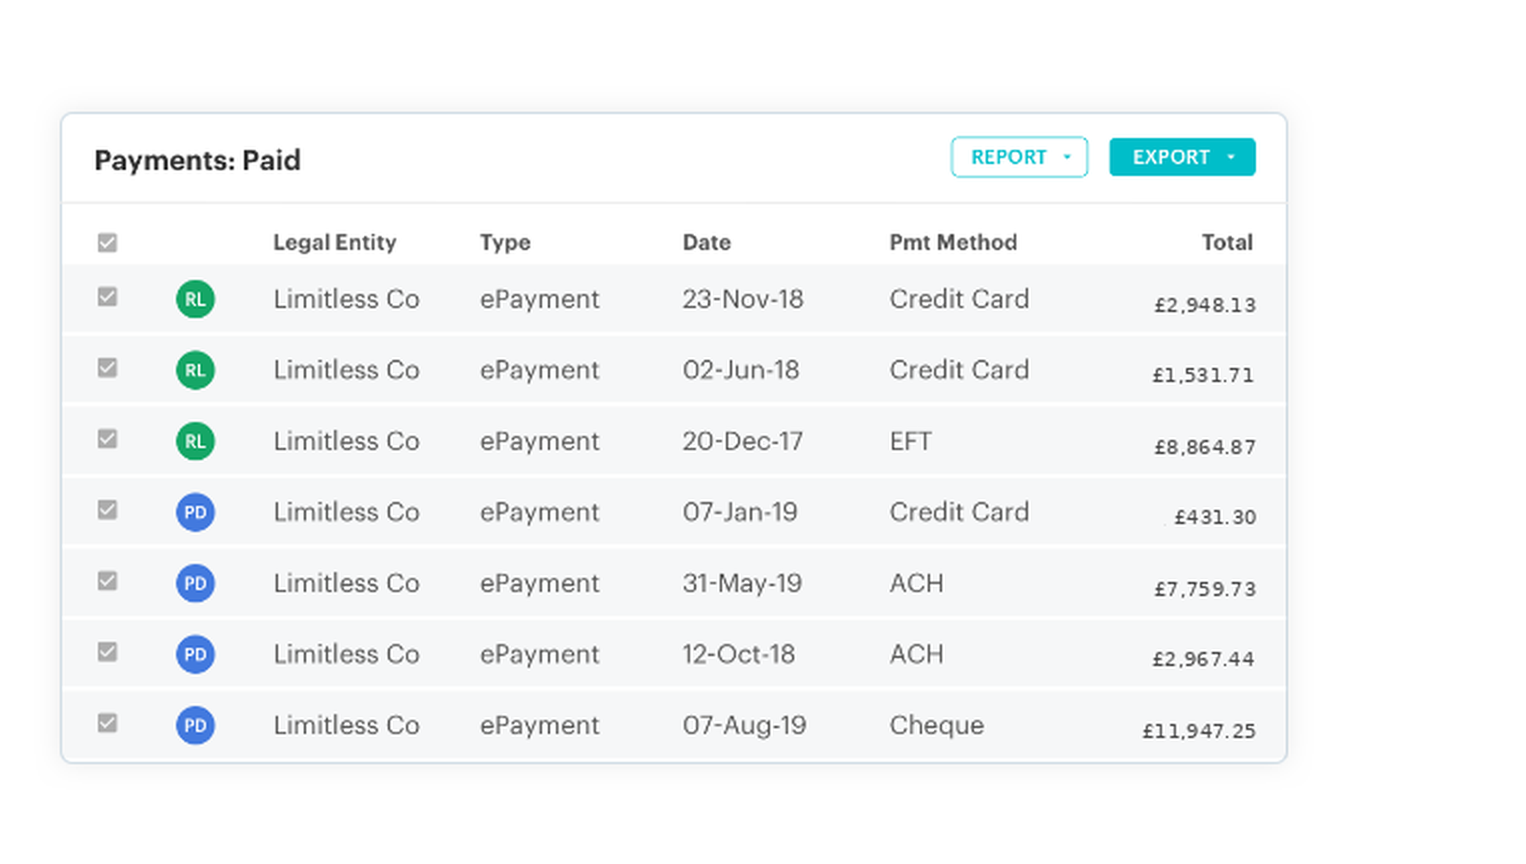Select the date 07-Aug-19

point(744,725)
